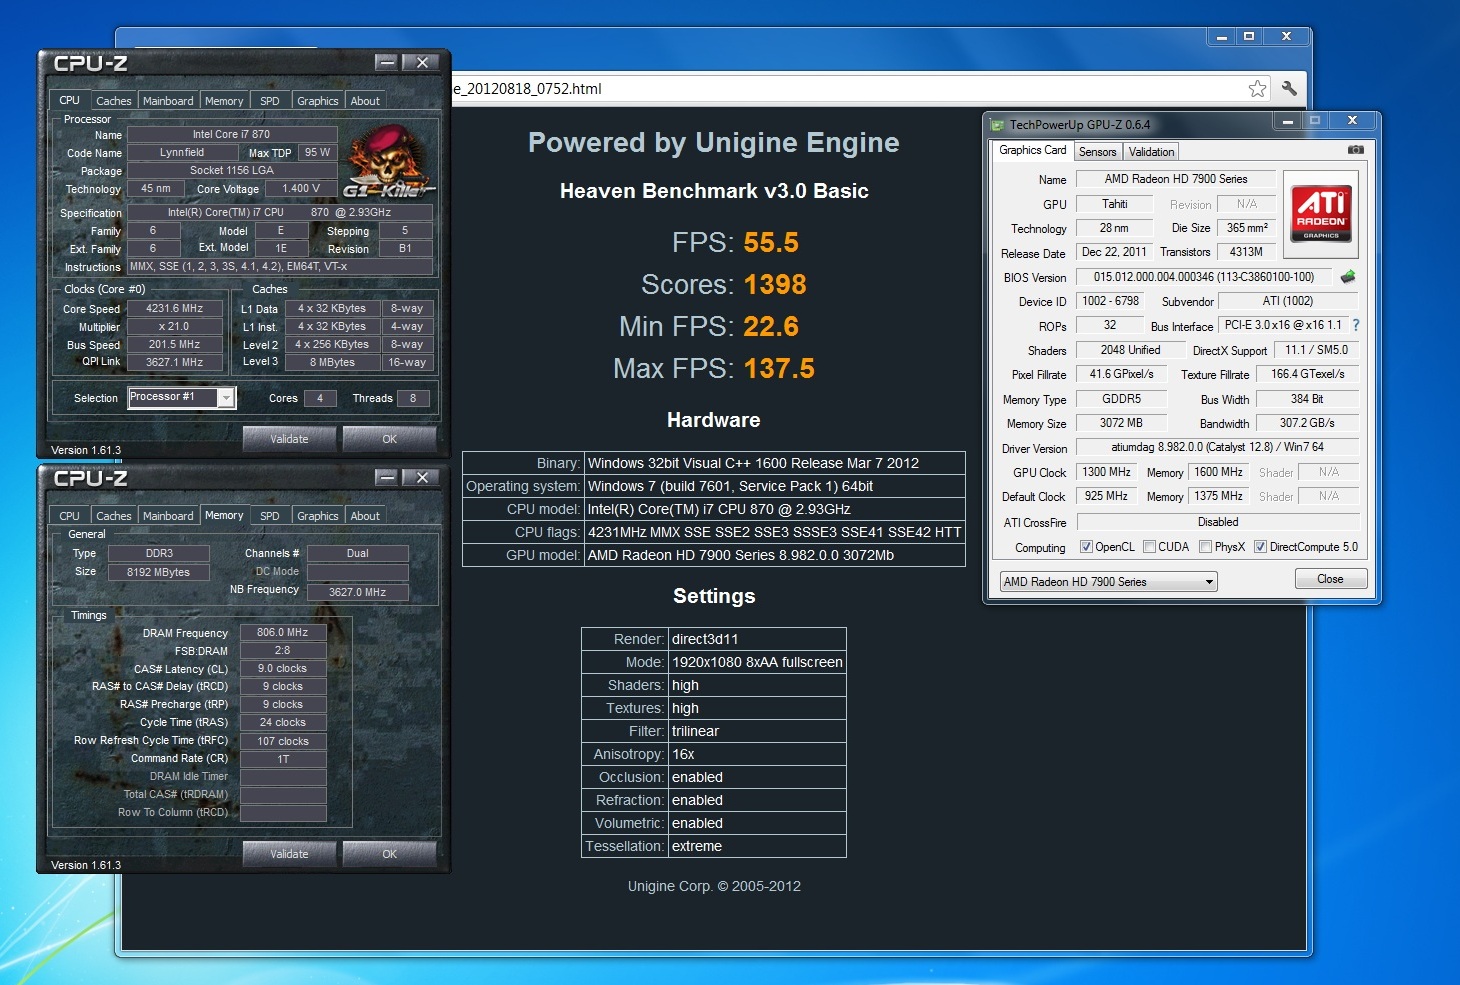The image size is (1460, 985).
Task: Click the DRAM Frequency 806.0 MHz value
Action: coord(283,633)
